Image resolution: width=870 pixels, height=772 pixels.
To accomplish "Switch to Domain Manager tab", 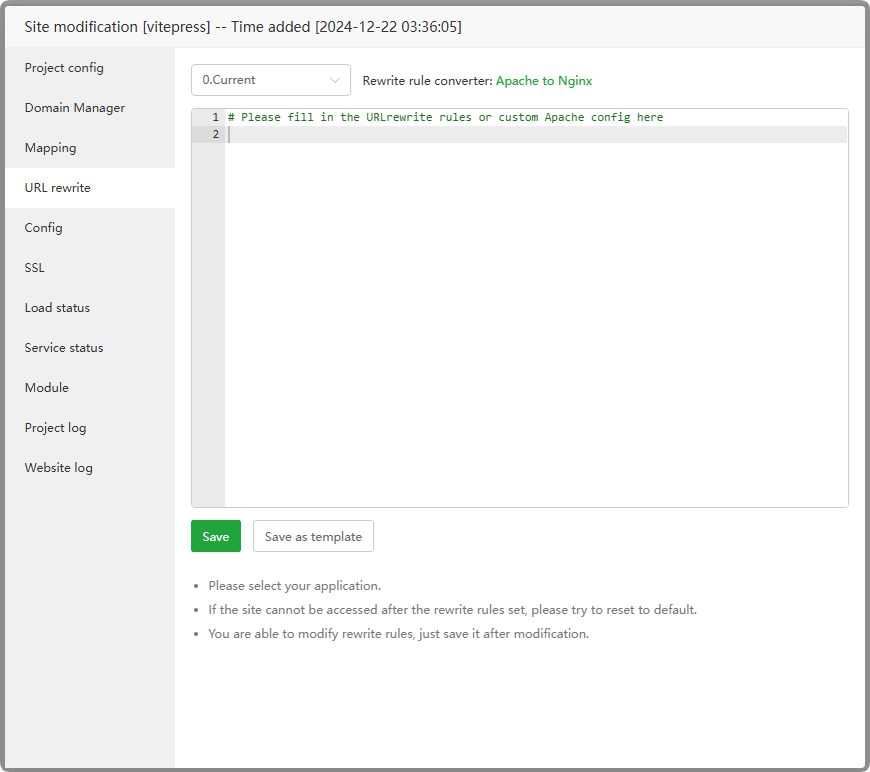I will 75,108.
